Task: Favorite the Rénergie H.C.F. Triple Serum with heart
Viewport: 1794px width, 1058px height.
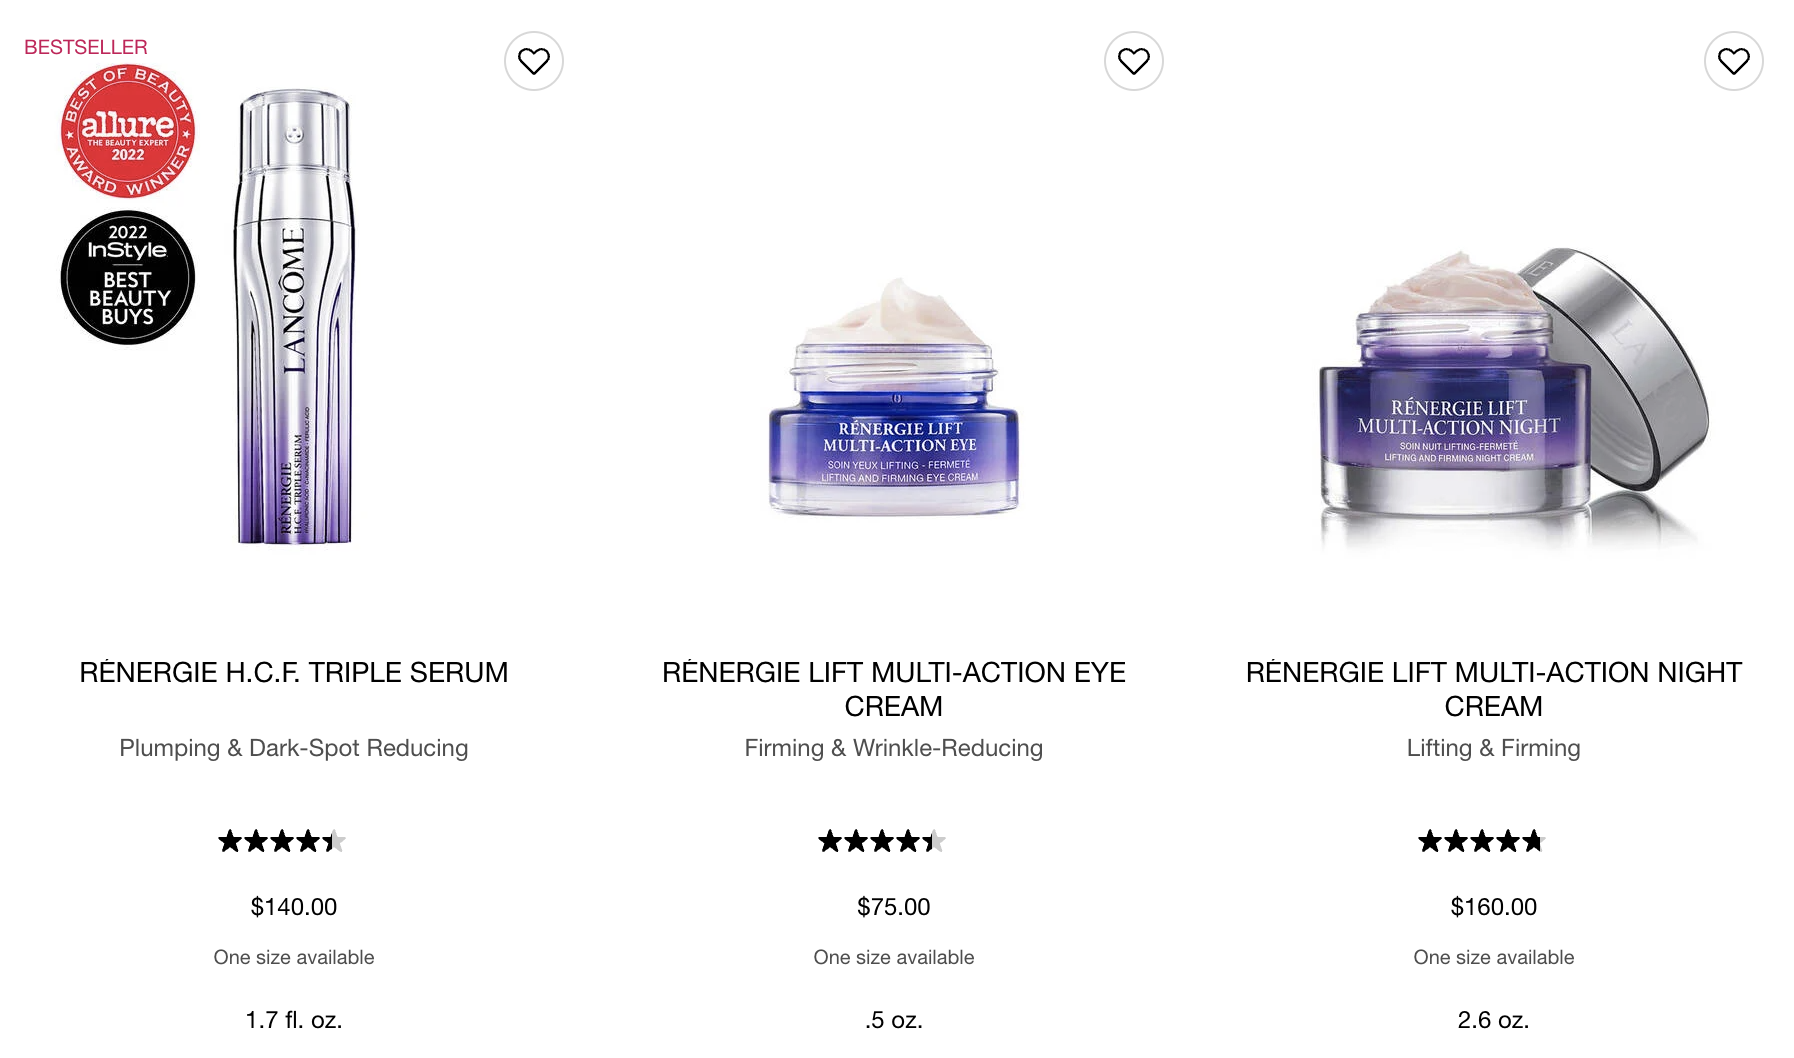Action: (x=534, y=61)
